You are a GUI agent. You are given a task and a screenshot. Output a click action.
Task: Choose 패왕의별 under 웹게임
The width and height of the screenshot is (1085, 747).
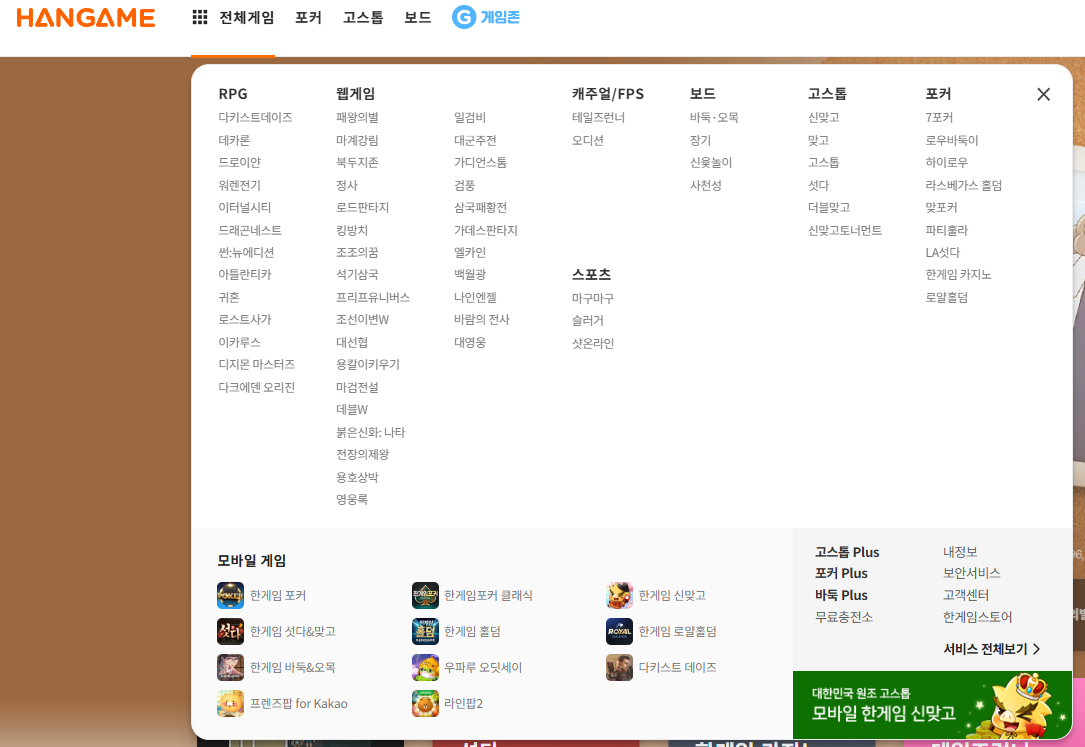[357, 118]
